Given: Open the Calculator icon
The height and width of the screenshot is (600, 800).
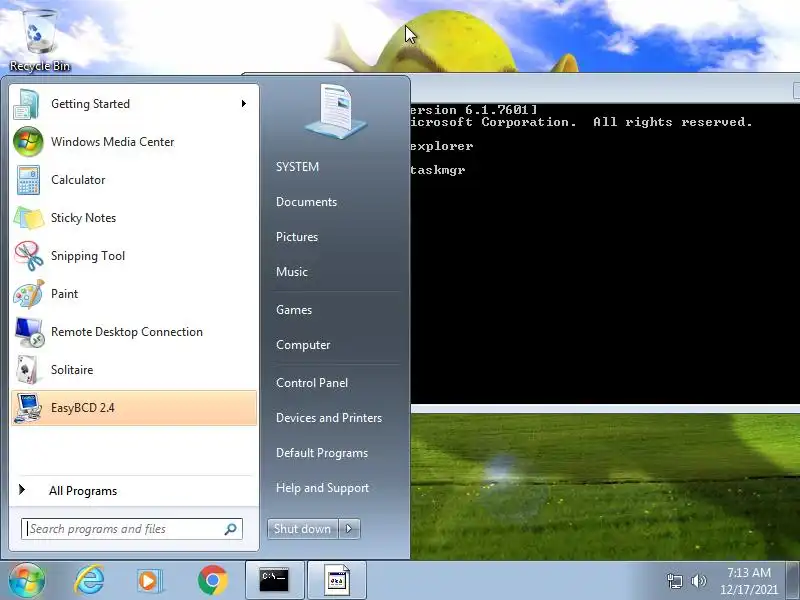Looking at the screenshot, I should (28, 180).
